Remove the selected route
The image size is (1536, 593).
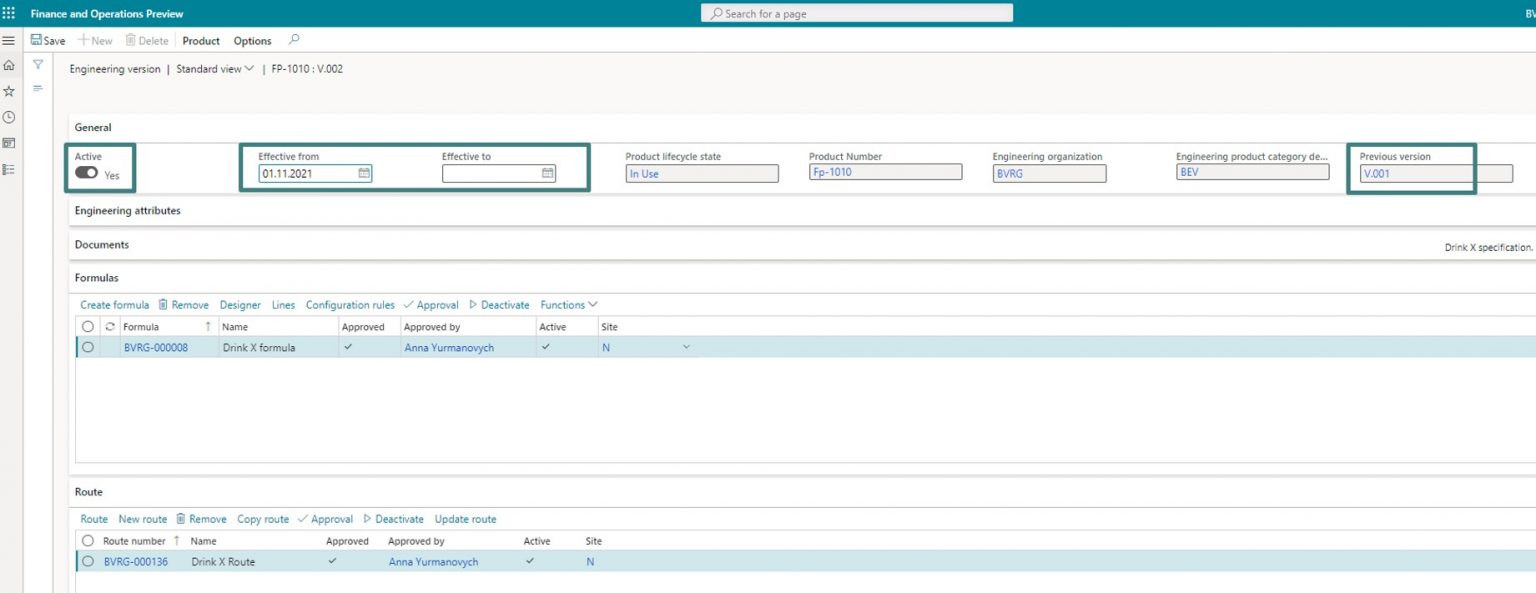point(201,519)
